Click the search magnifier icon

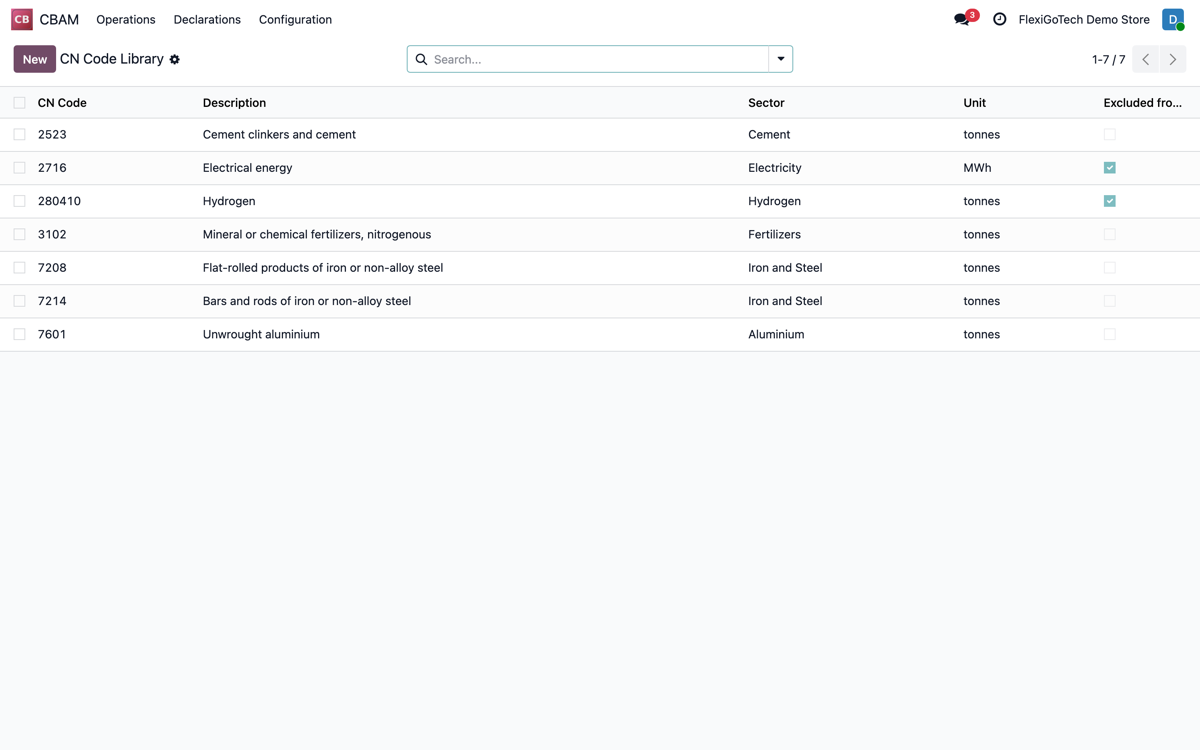tap(421, 59)
